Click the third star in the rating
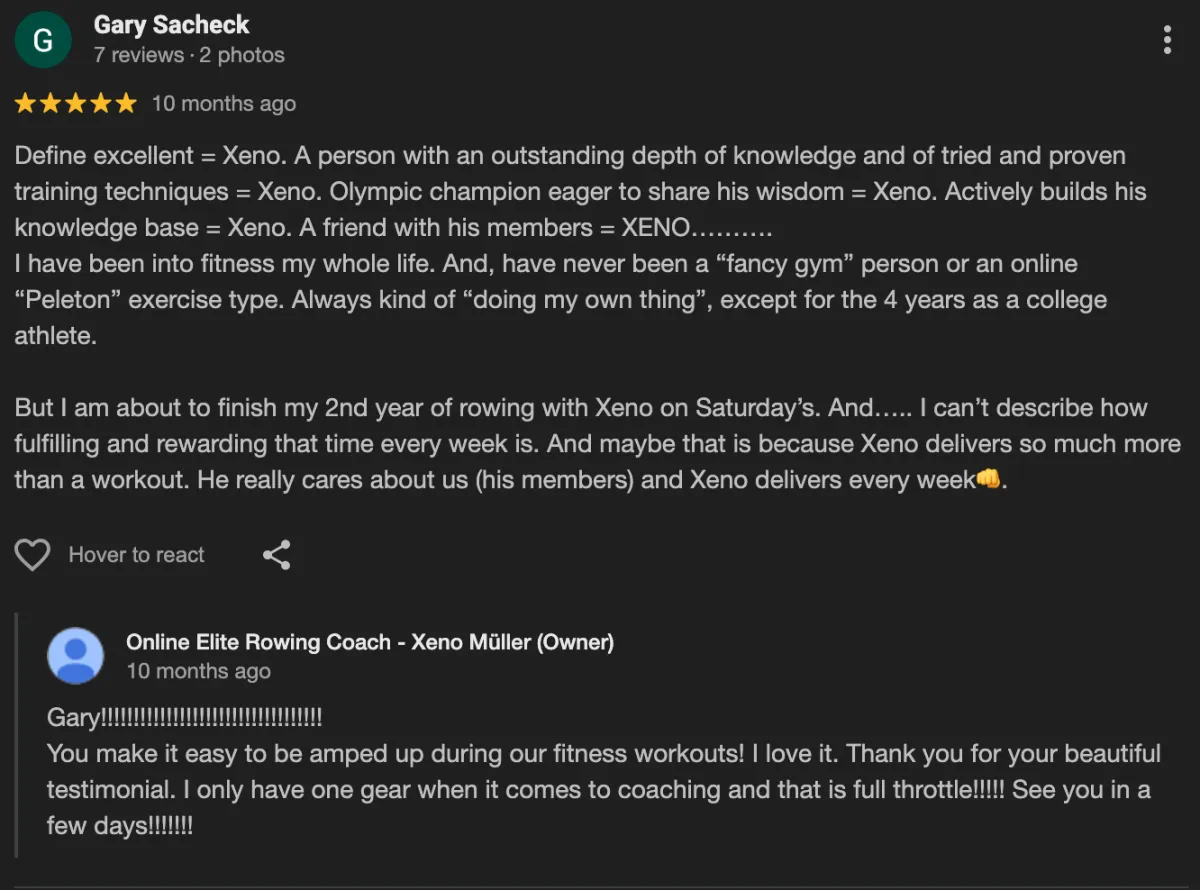The width and height of the screenshot is (1200, 890). pyautogui.click(x=76, y=104)
